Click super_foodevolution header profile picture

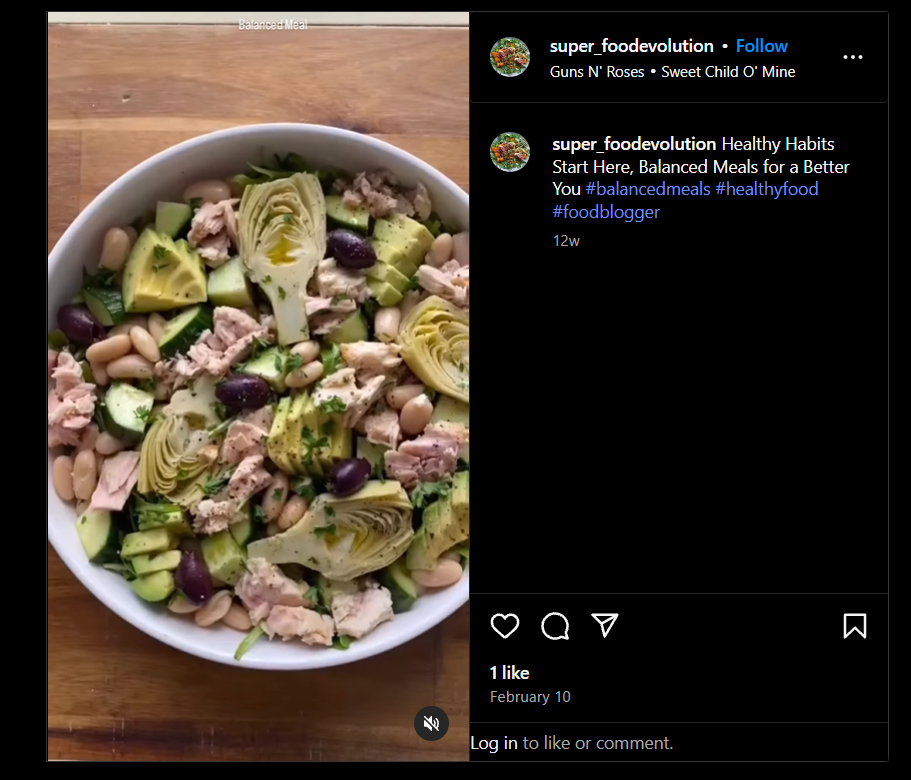click(509, 57)
